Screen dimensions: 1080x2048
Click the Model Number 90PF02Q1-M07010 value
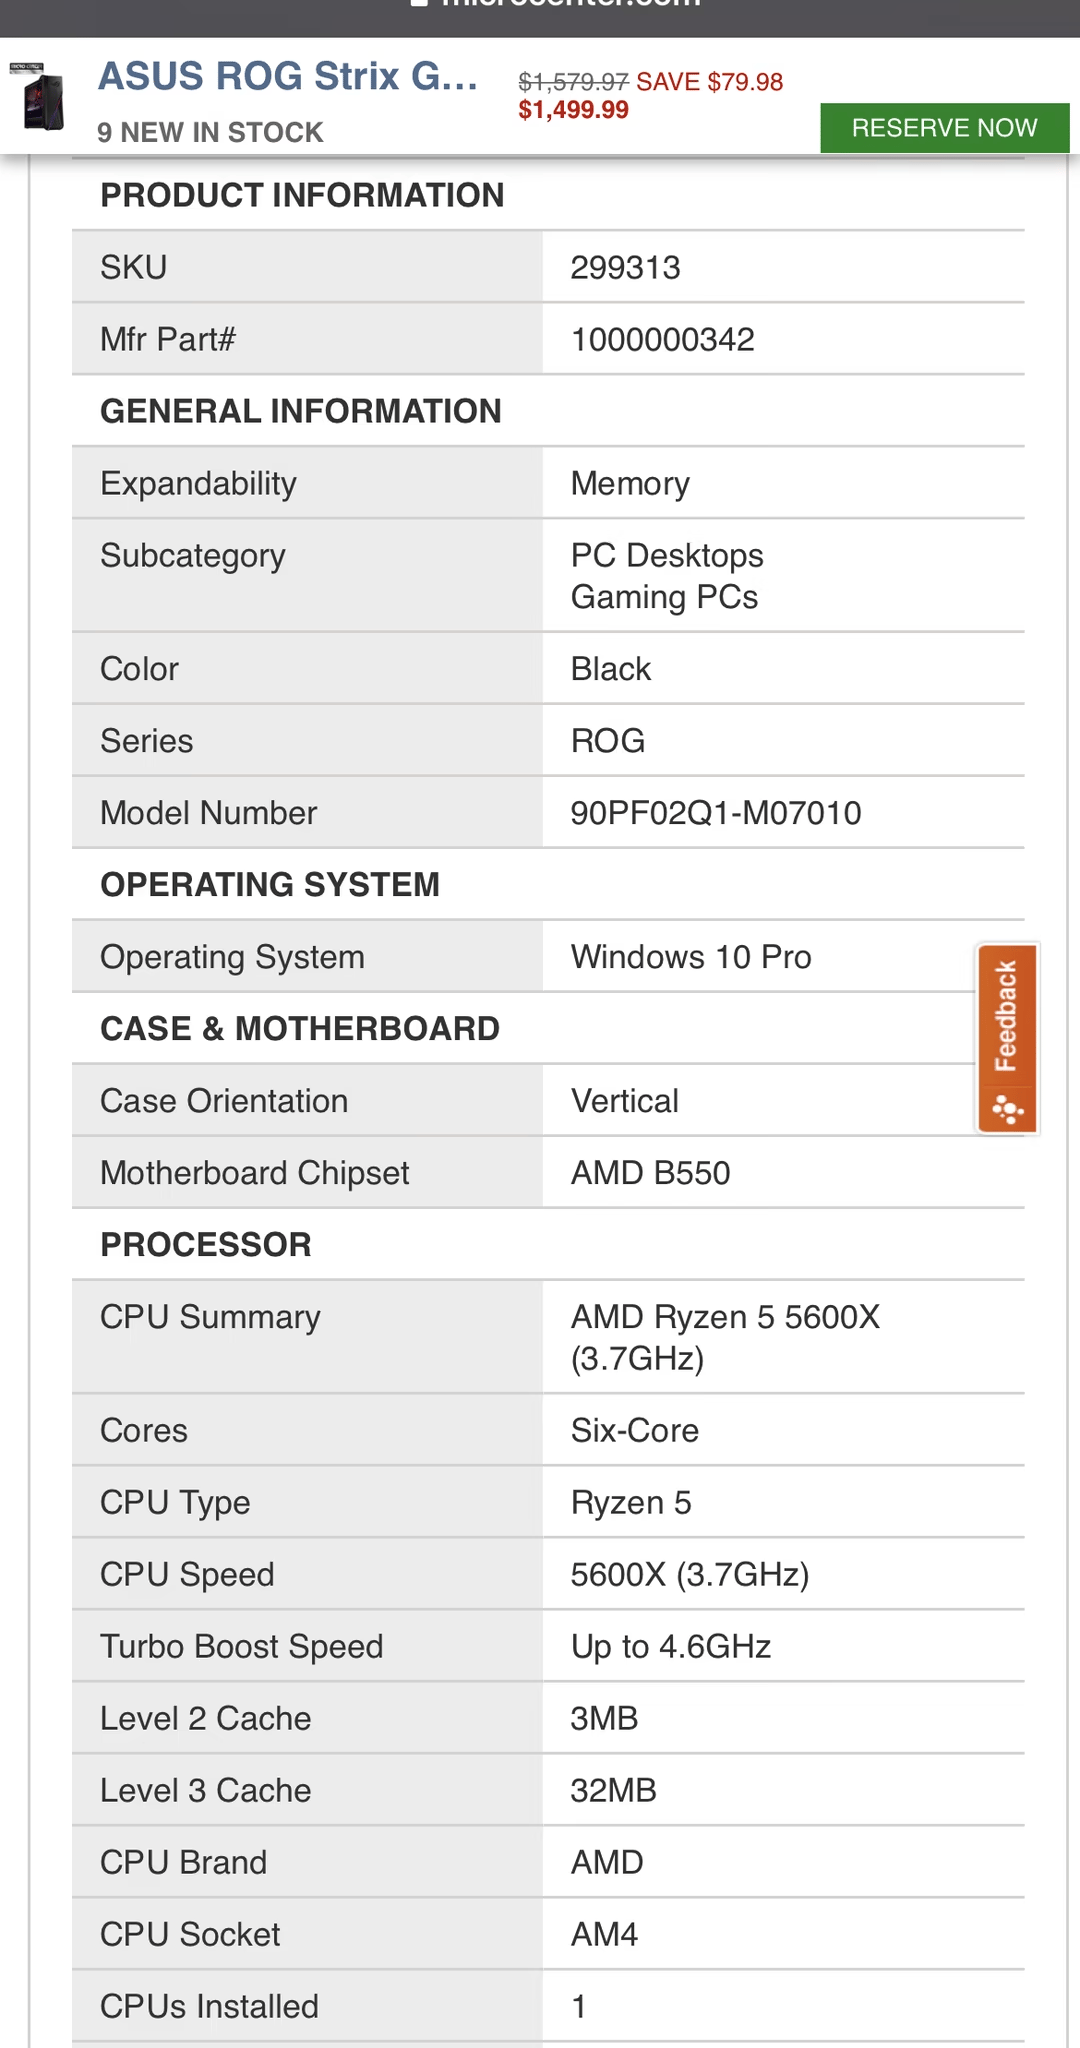point(716,813)
